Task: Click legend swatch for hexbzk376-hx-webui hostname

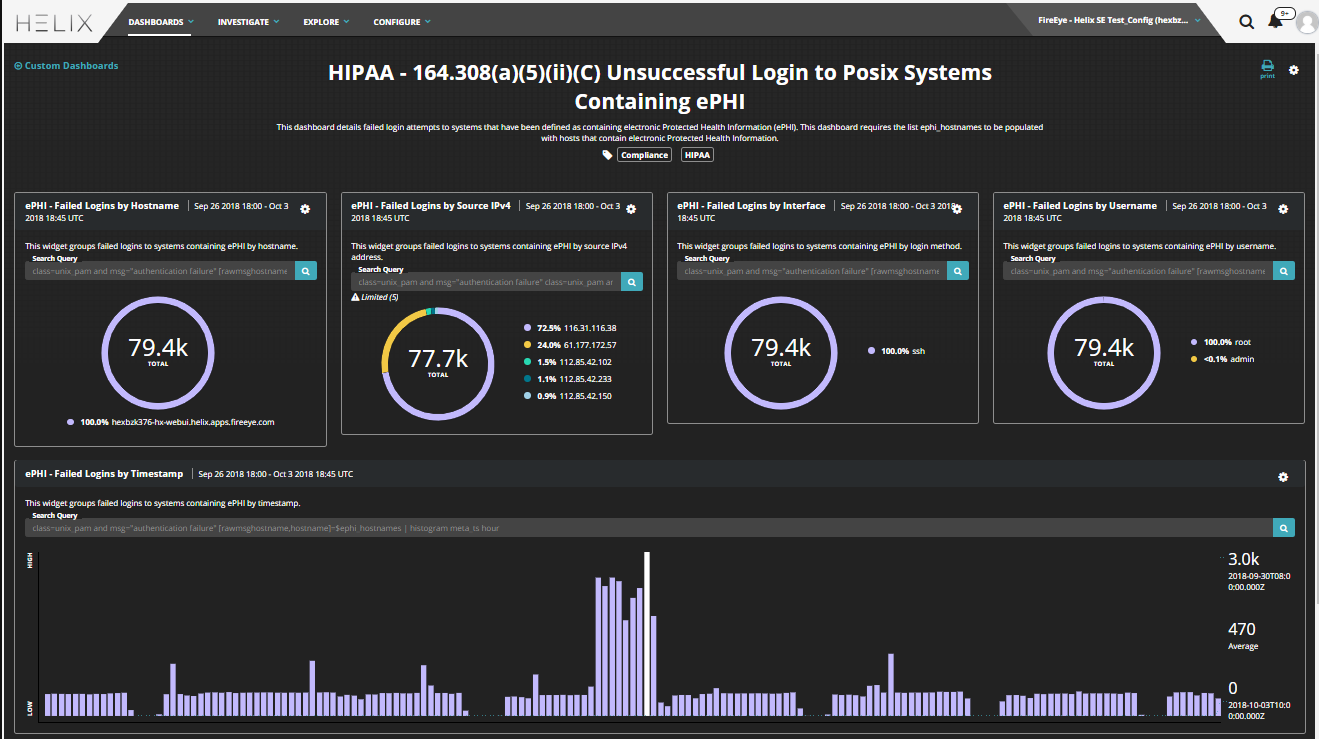Action: (x=70, y=422)
